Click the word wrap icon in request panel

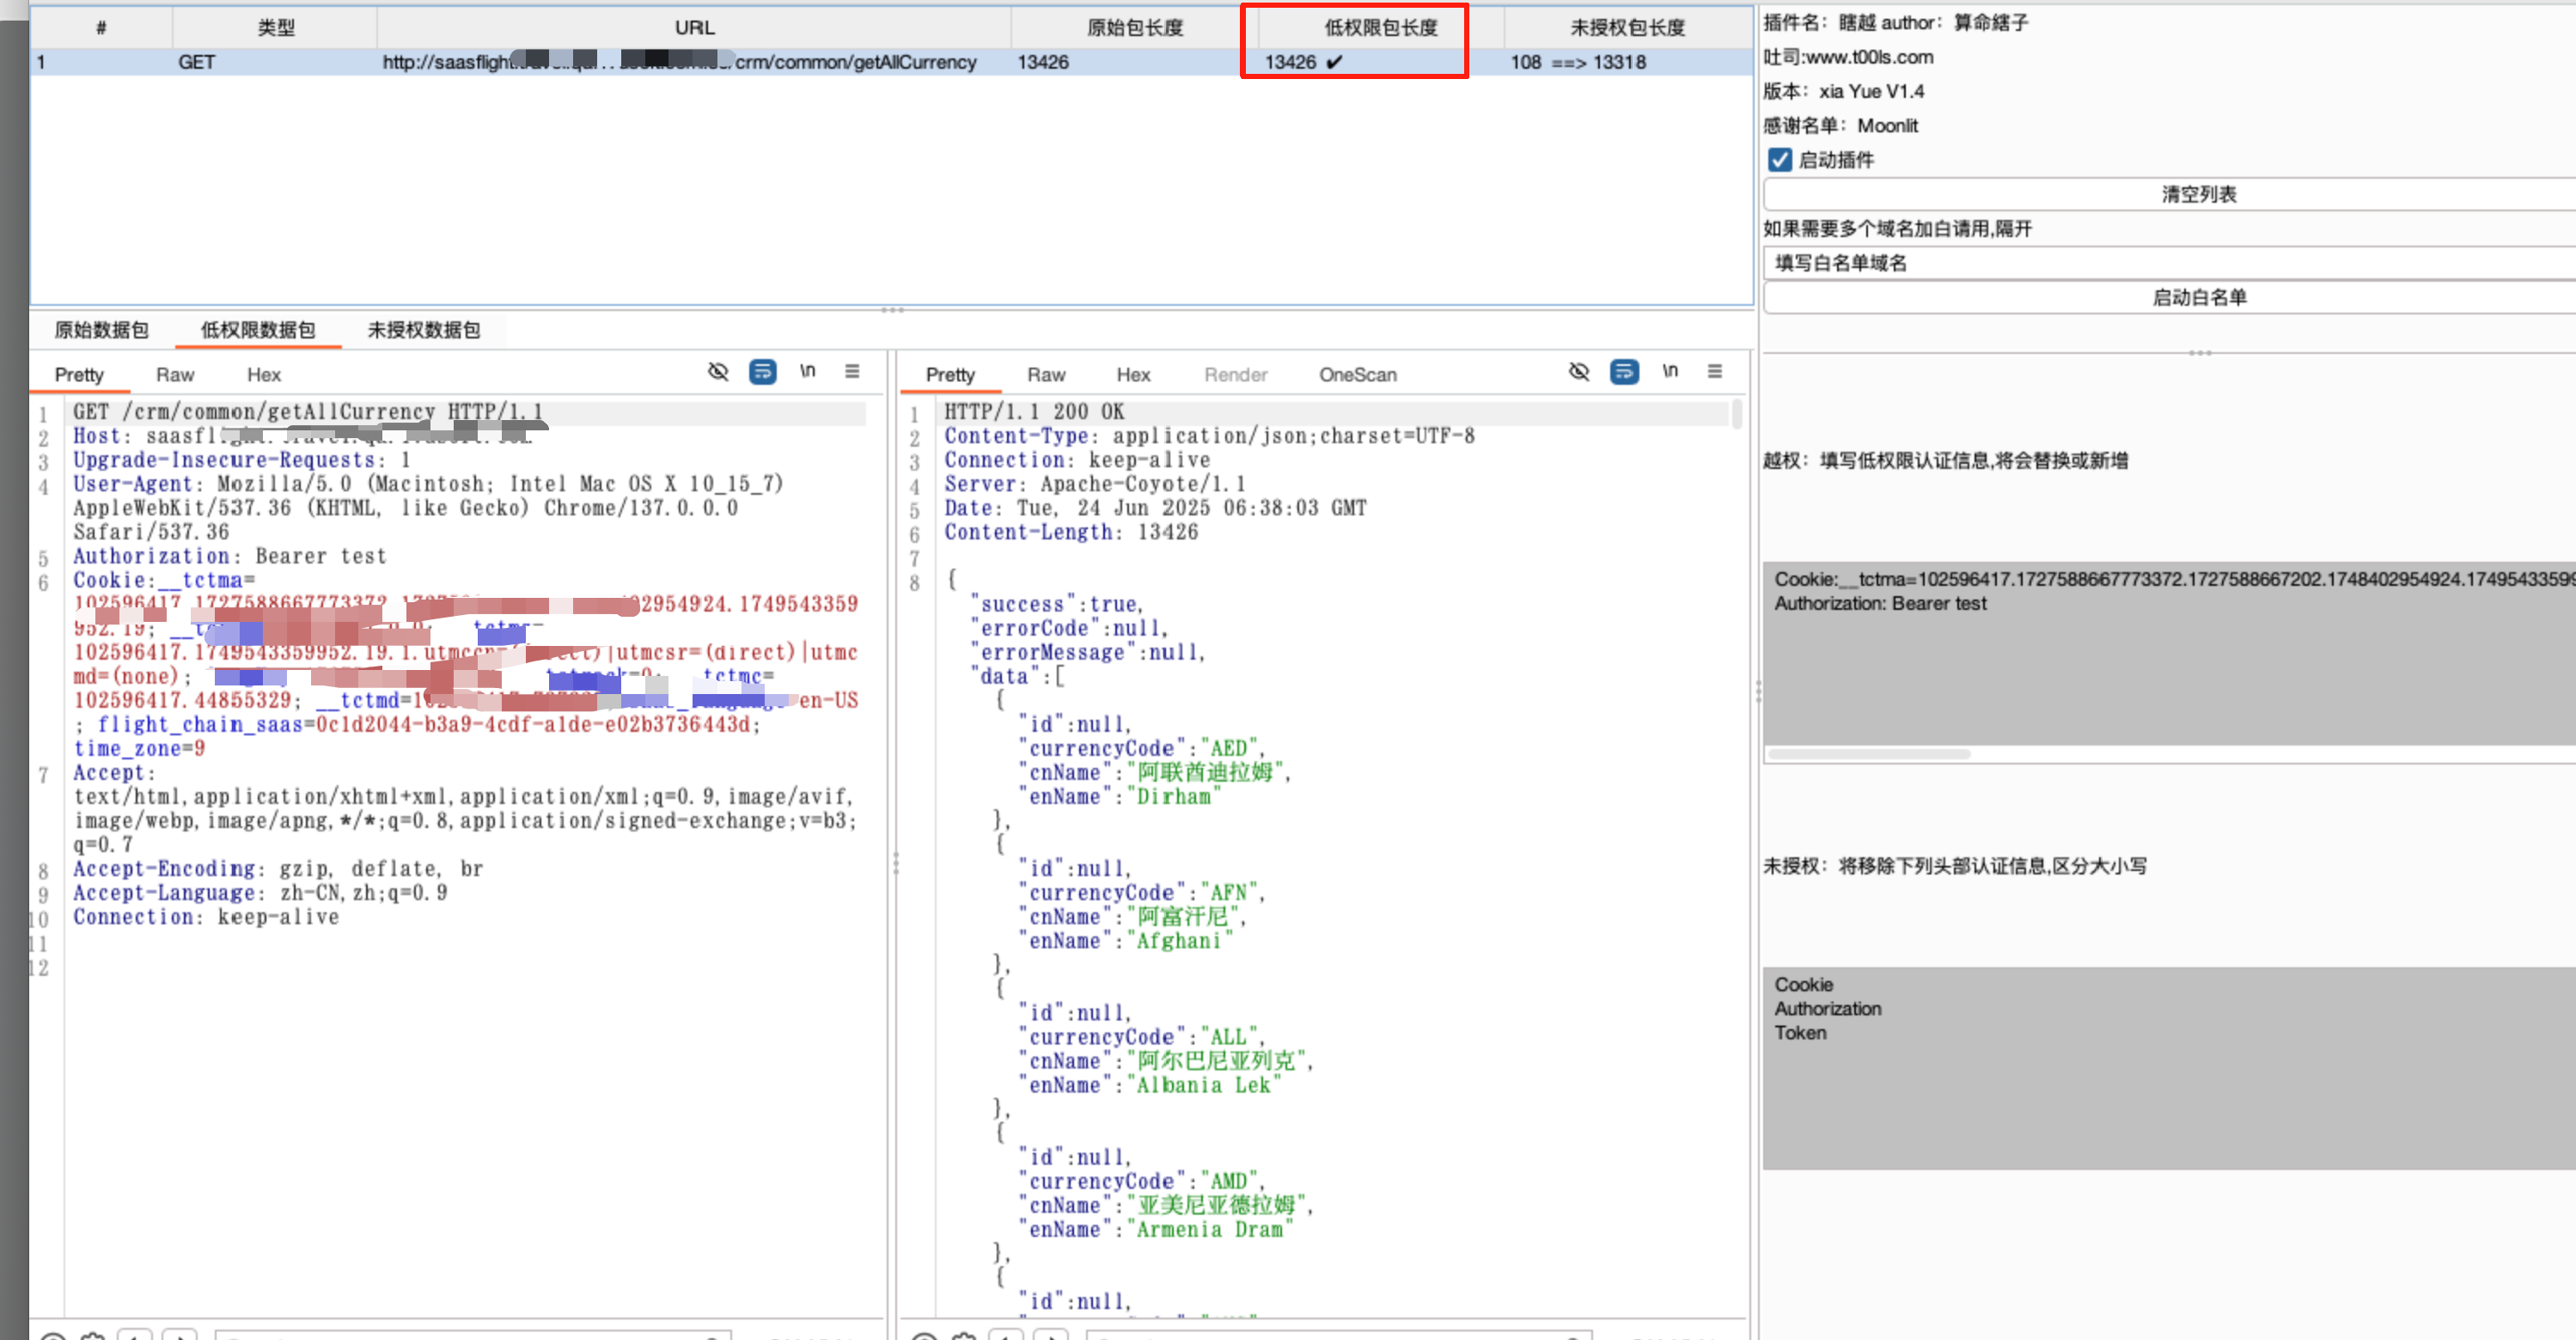click(762, 372)
